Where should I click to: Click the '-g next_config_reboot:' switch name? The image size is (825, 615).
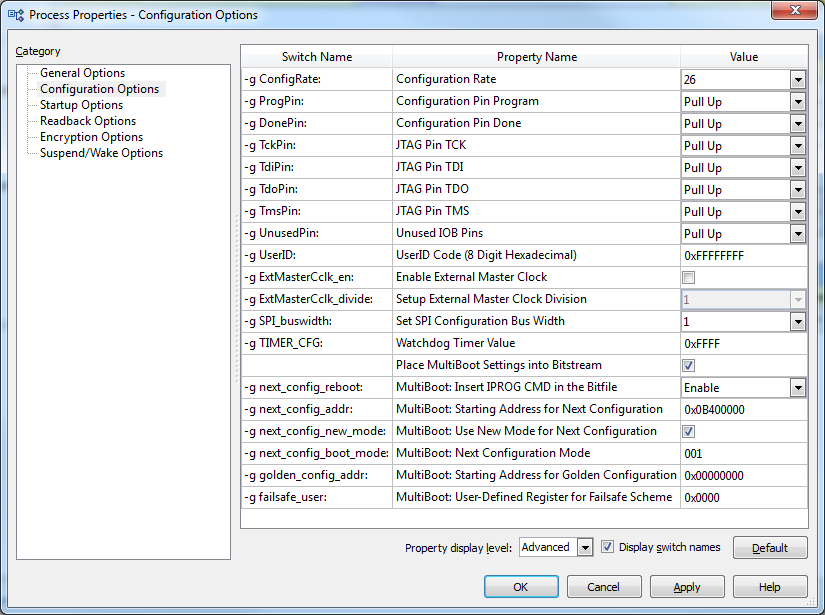click(x=304, y=387)
